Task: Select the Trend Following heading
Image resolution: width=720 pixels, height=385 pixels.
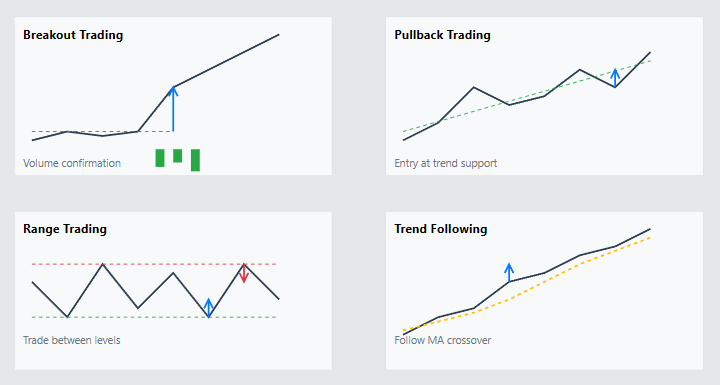Action: [440, 229]
